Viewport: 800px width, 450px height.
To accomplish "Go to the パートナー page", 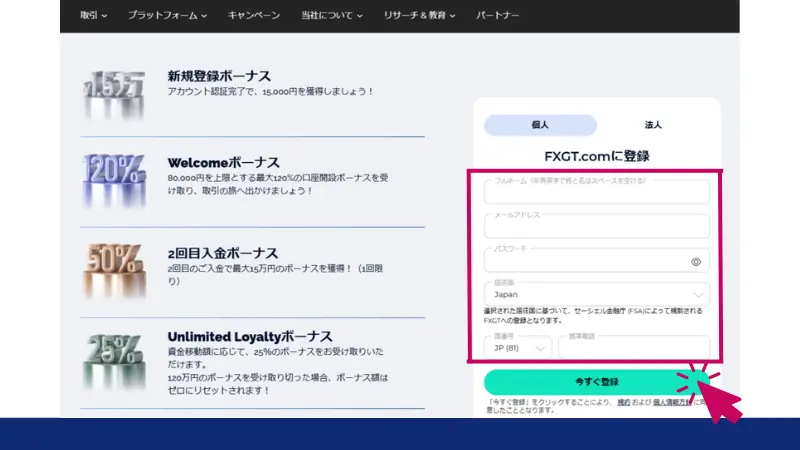I will point(497,15).
